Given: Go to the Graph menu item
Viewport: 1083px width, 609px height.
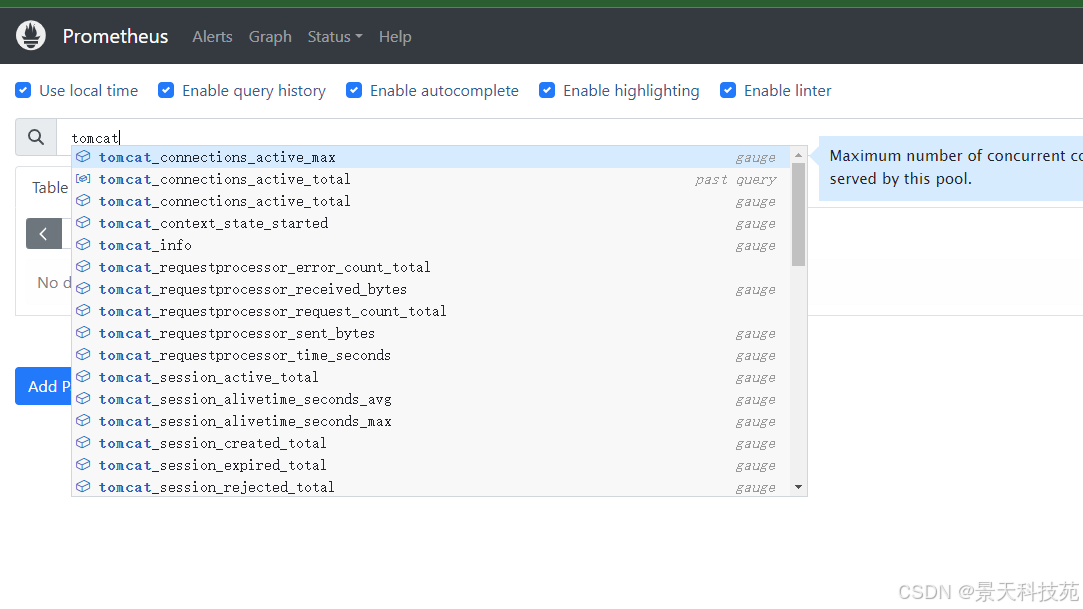Looking at the screenshot, I should click(x=270, y=36).
